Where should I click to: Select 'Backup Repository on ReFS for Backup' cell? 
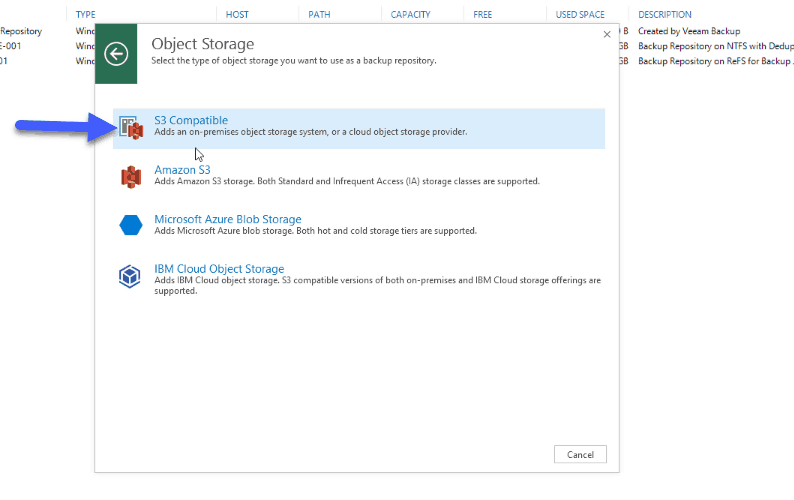coord(716,61)
